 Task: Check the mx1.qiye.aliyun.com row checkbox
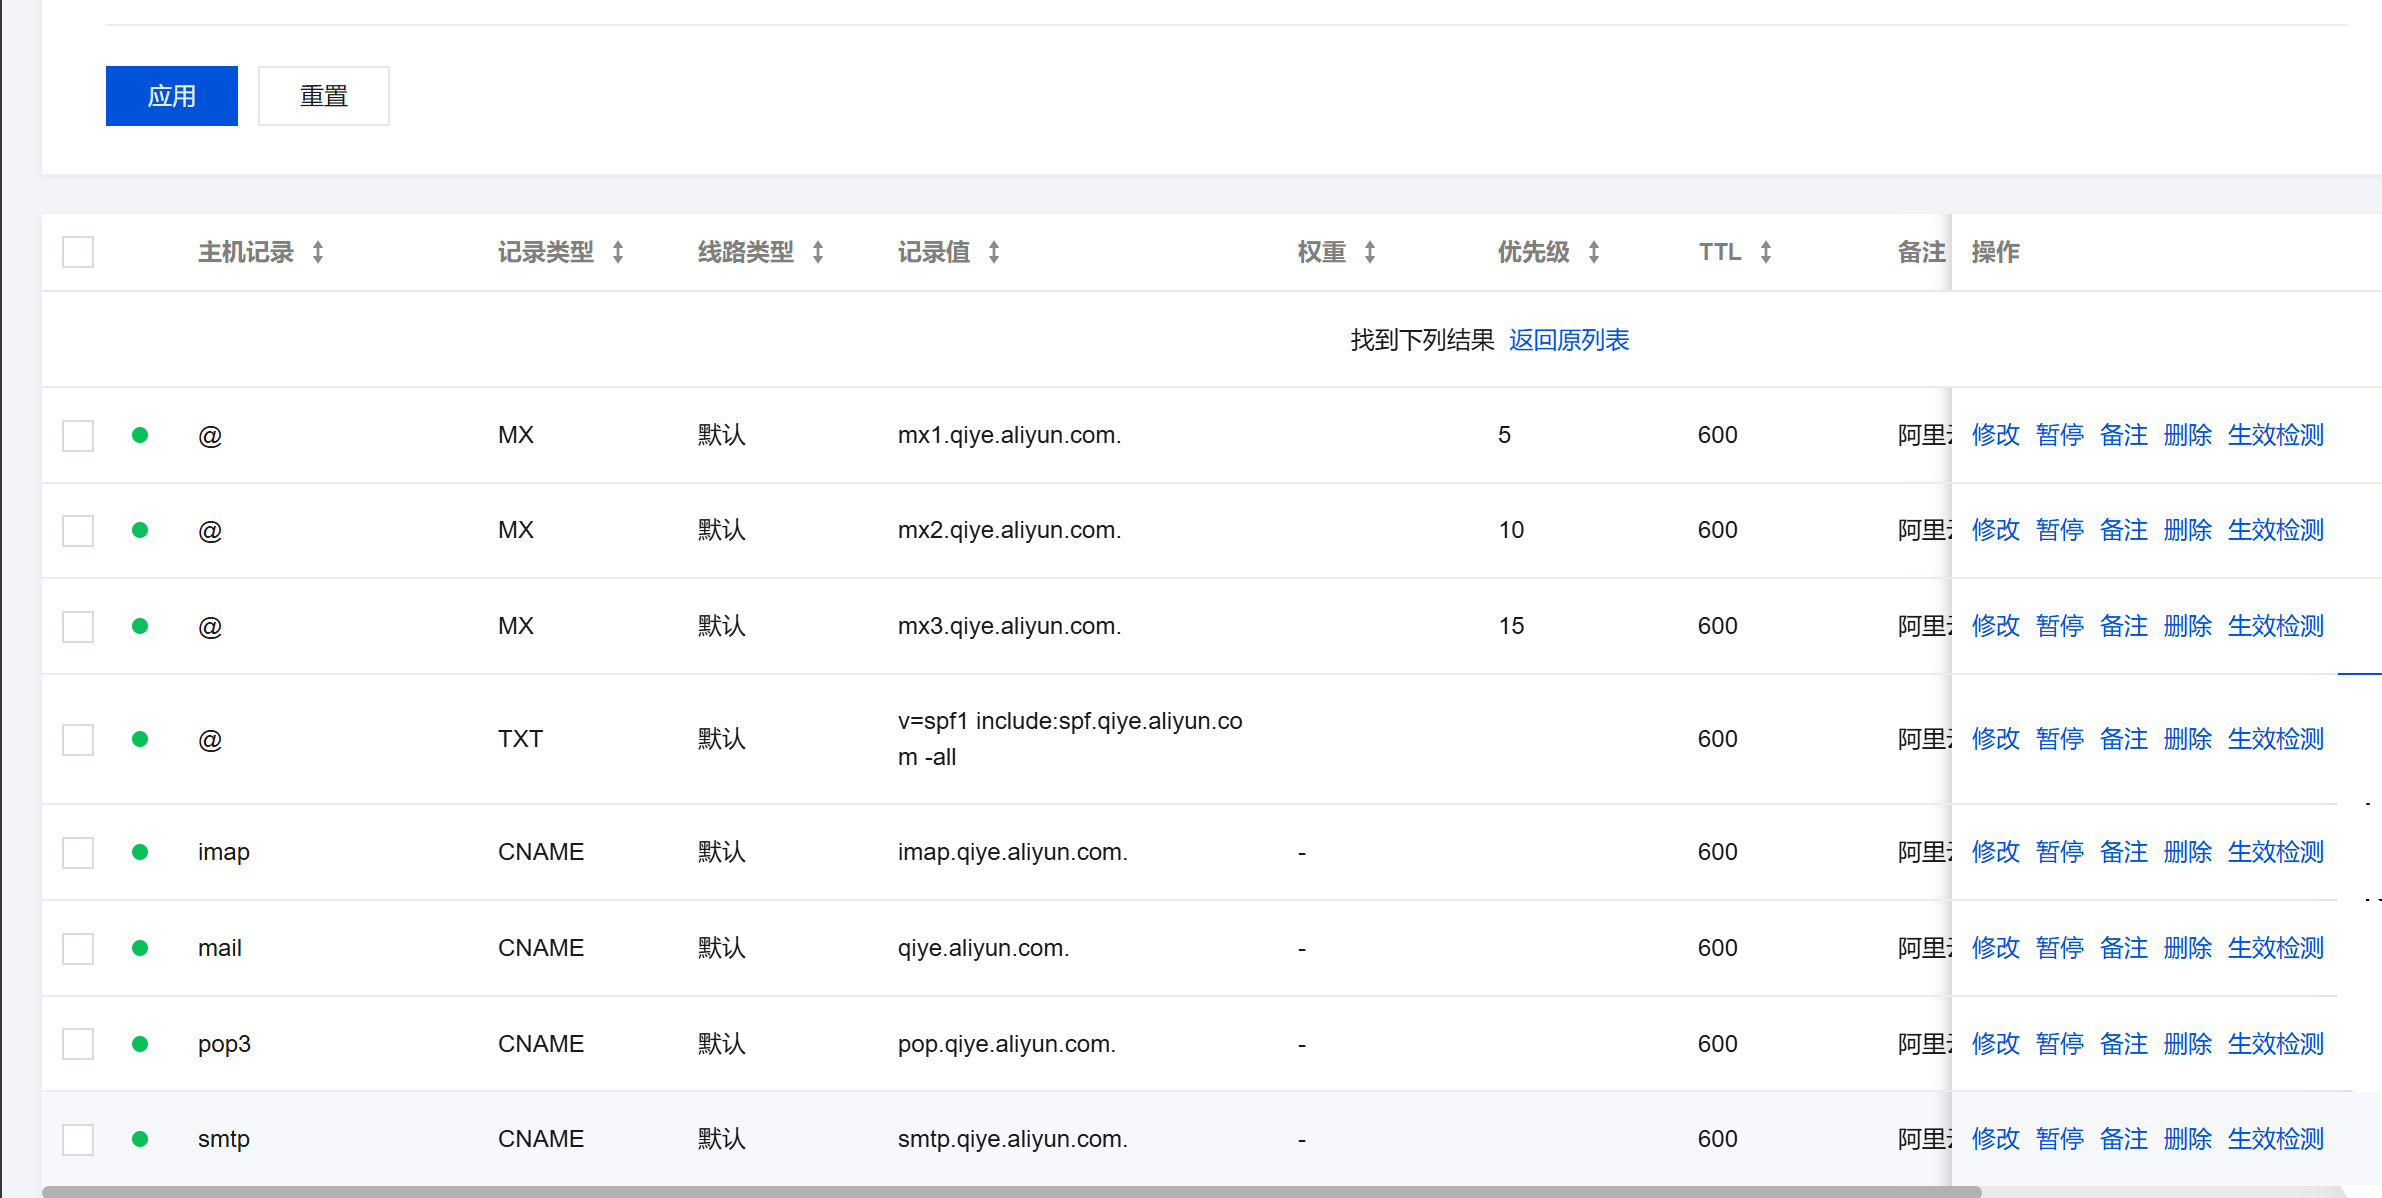tap(78, 436)
